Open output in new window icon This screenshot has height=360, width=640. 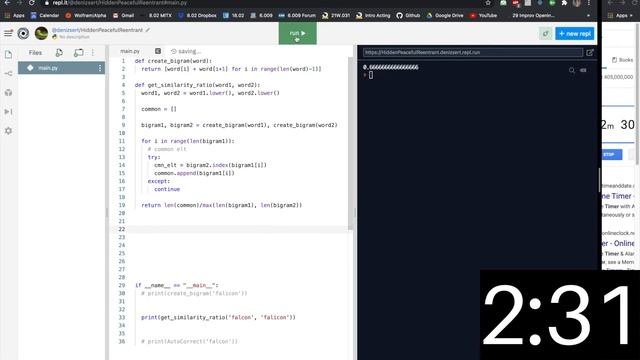tap(590, 52)
